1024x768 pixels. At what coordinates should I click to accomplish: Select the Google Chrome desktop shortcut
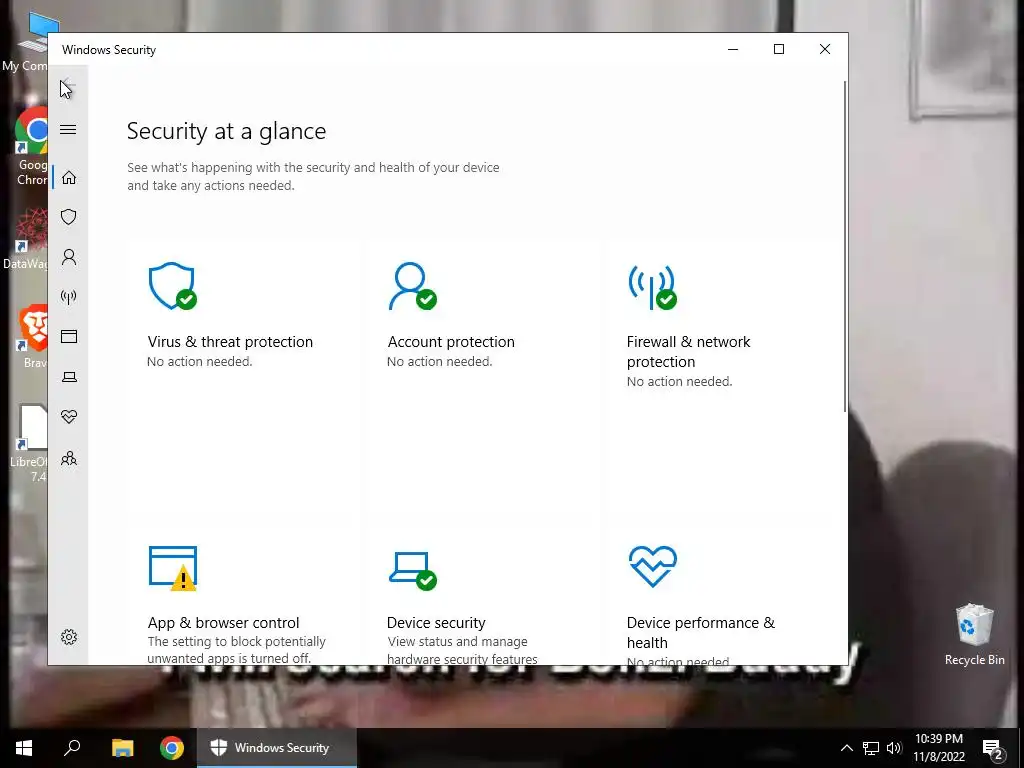(x=31, y=146)
